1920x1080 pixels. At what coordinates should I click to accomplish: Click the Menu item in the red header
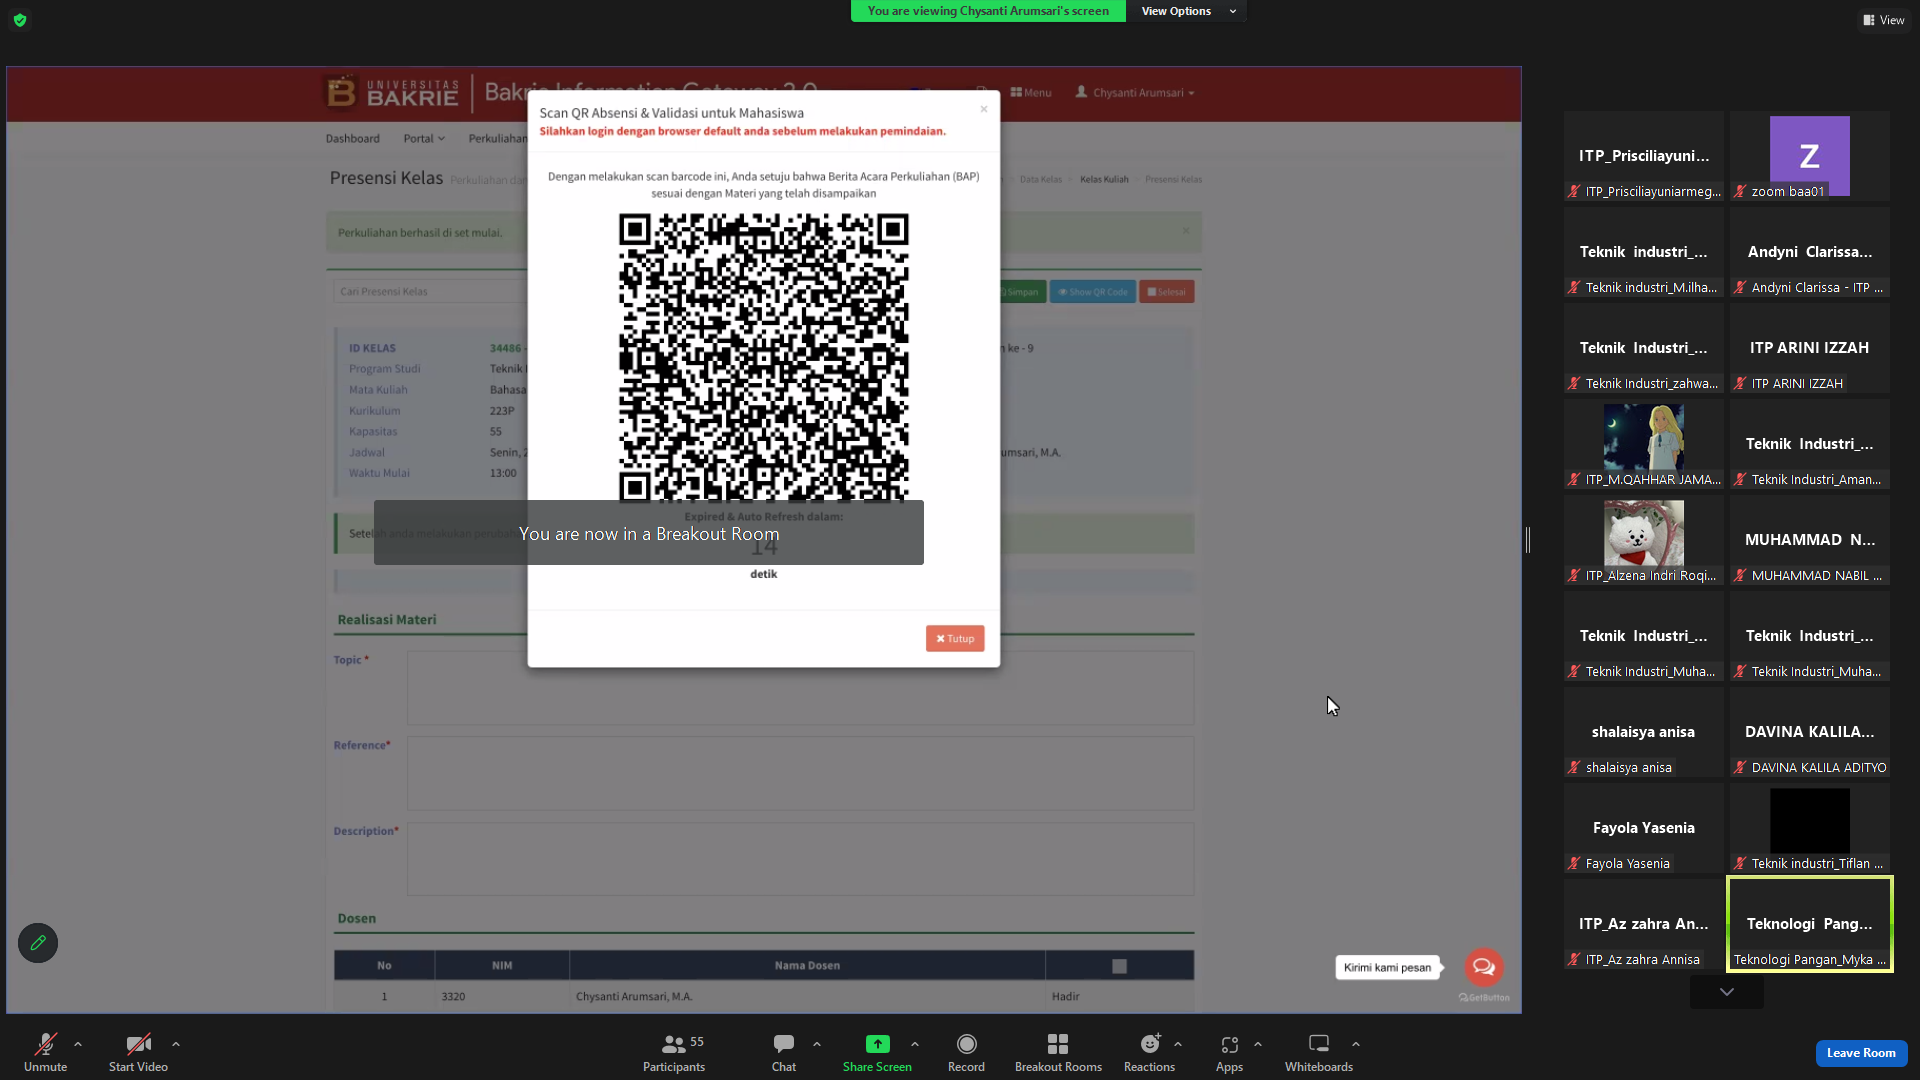point(1031,93)
